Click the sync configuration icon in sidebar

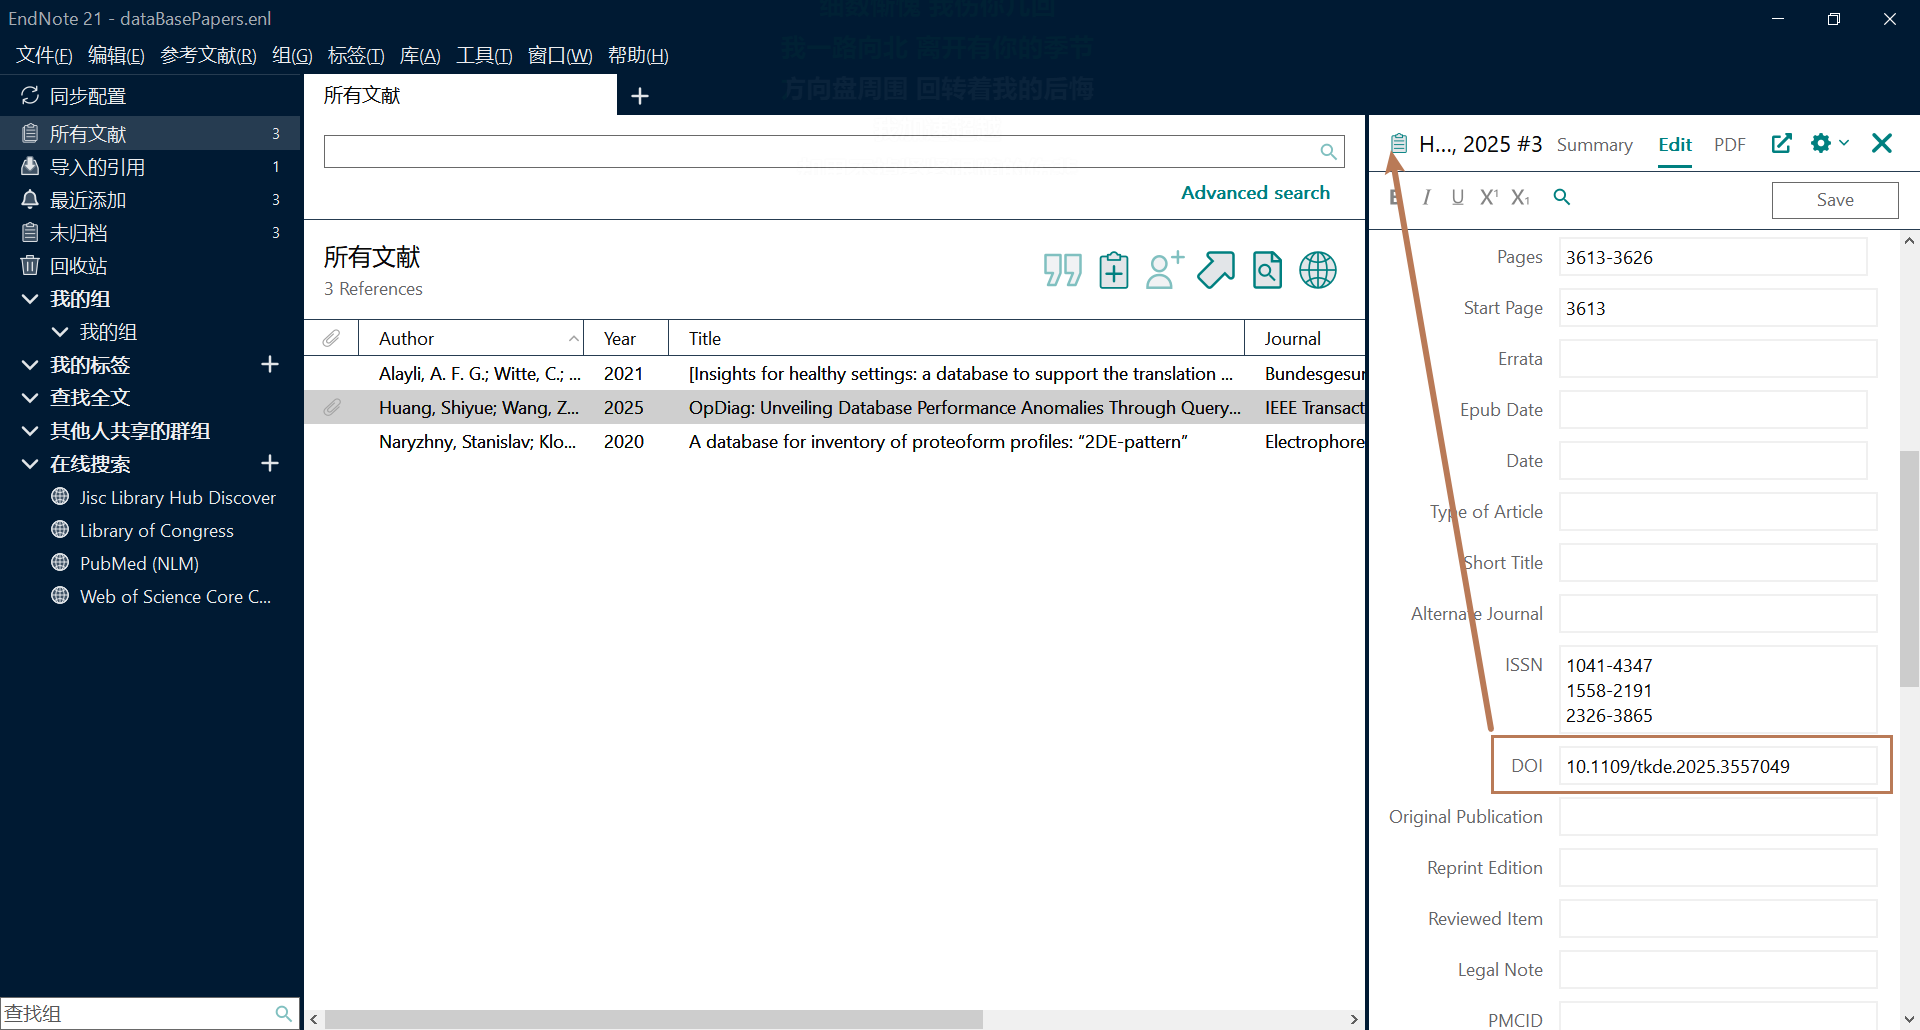point(30,95)
